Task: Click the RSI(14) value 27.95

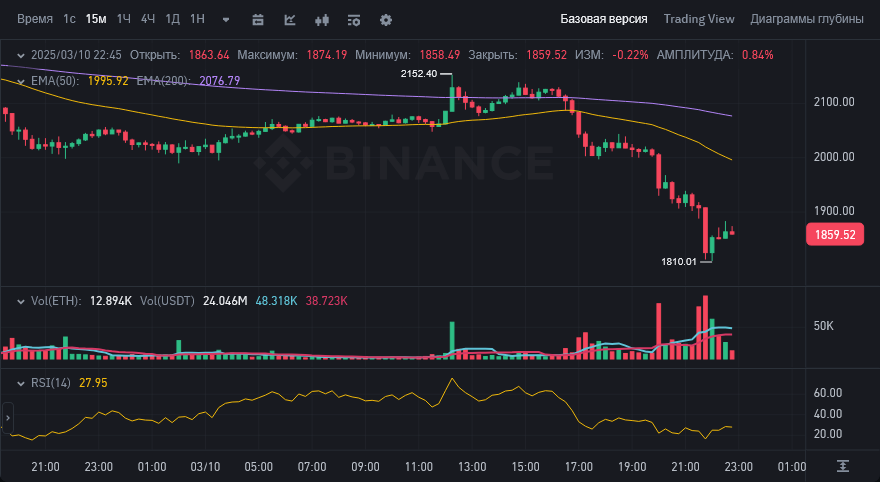Action: pos(93,383)
